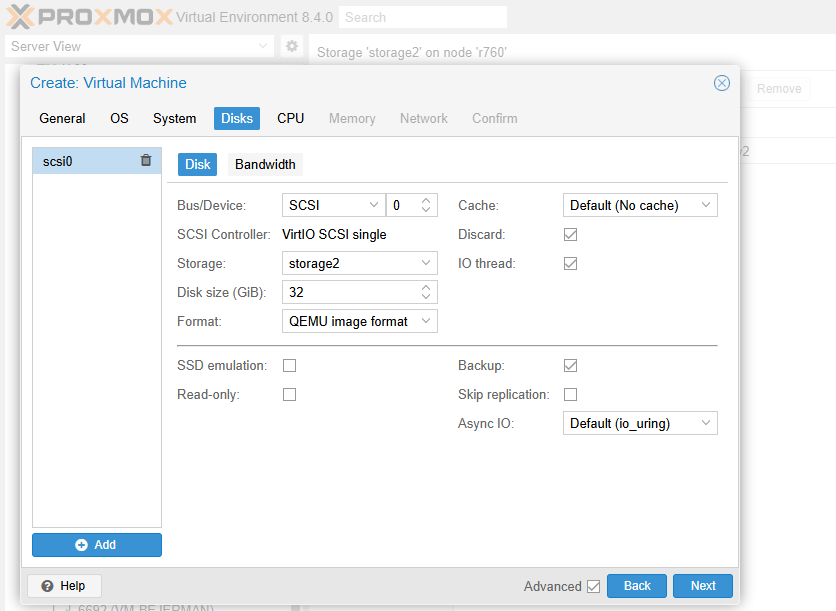The image size is (836, 611).
Task: Open the Format dropdown
Action: point(425,321)
